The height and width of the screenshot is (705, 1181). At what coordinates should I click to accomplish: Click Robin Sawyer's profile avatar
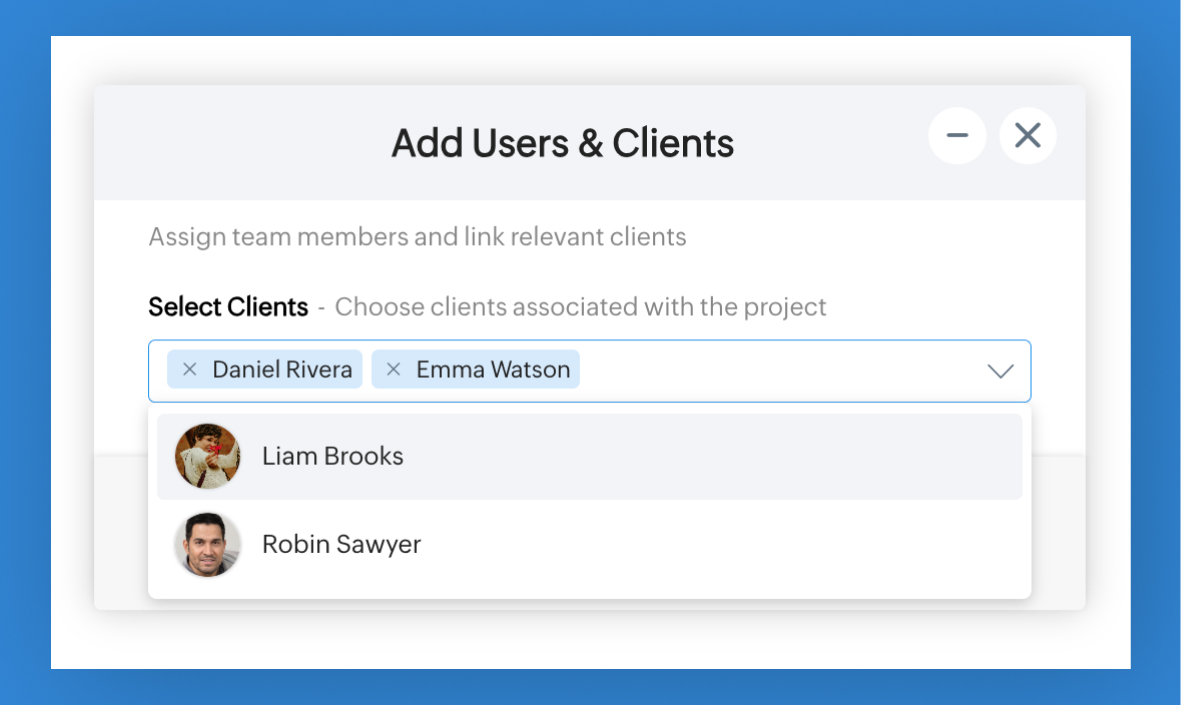point(208,544)
